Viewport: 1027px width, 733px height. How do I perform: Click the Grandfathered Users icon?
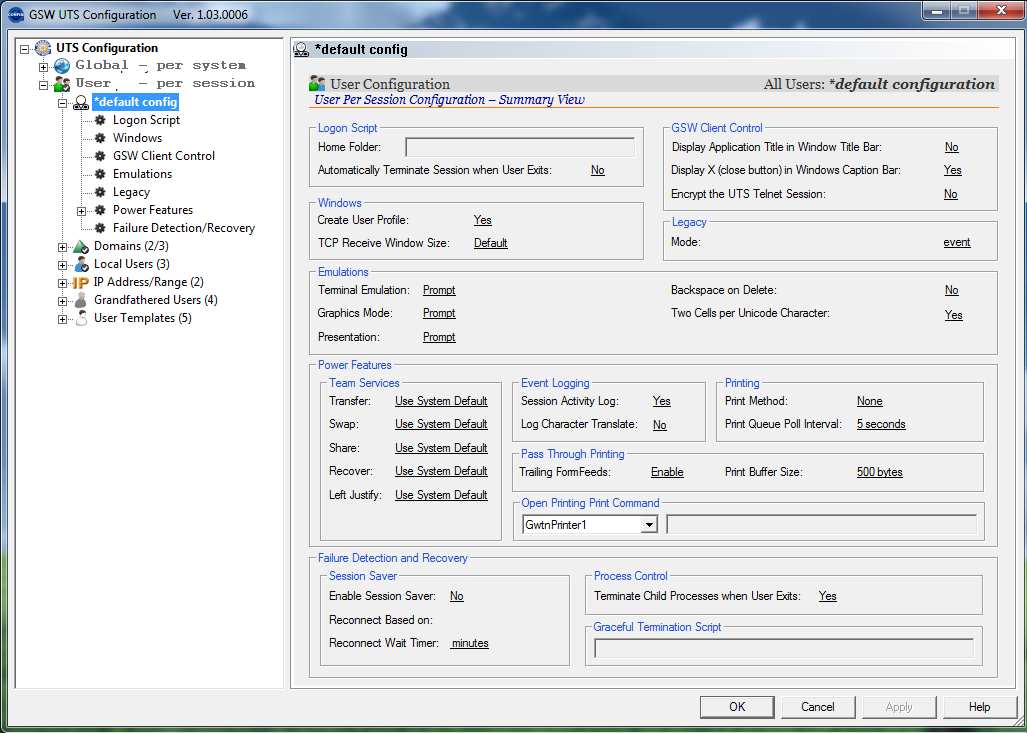[x=81, y=300]
